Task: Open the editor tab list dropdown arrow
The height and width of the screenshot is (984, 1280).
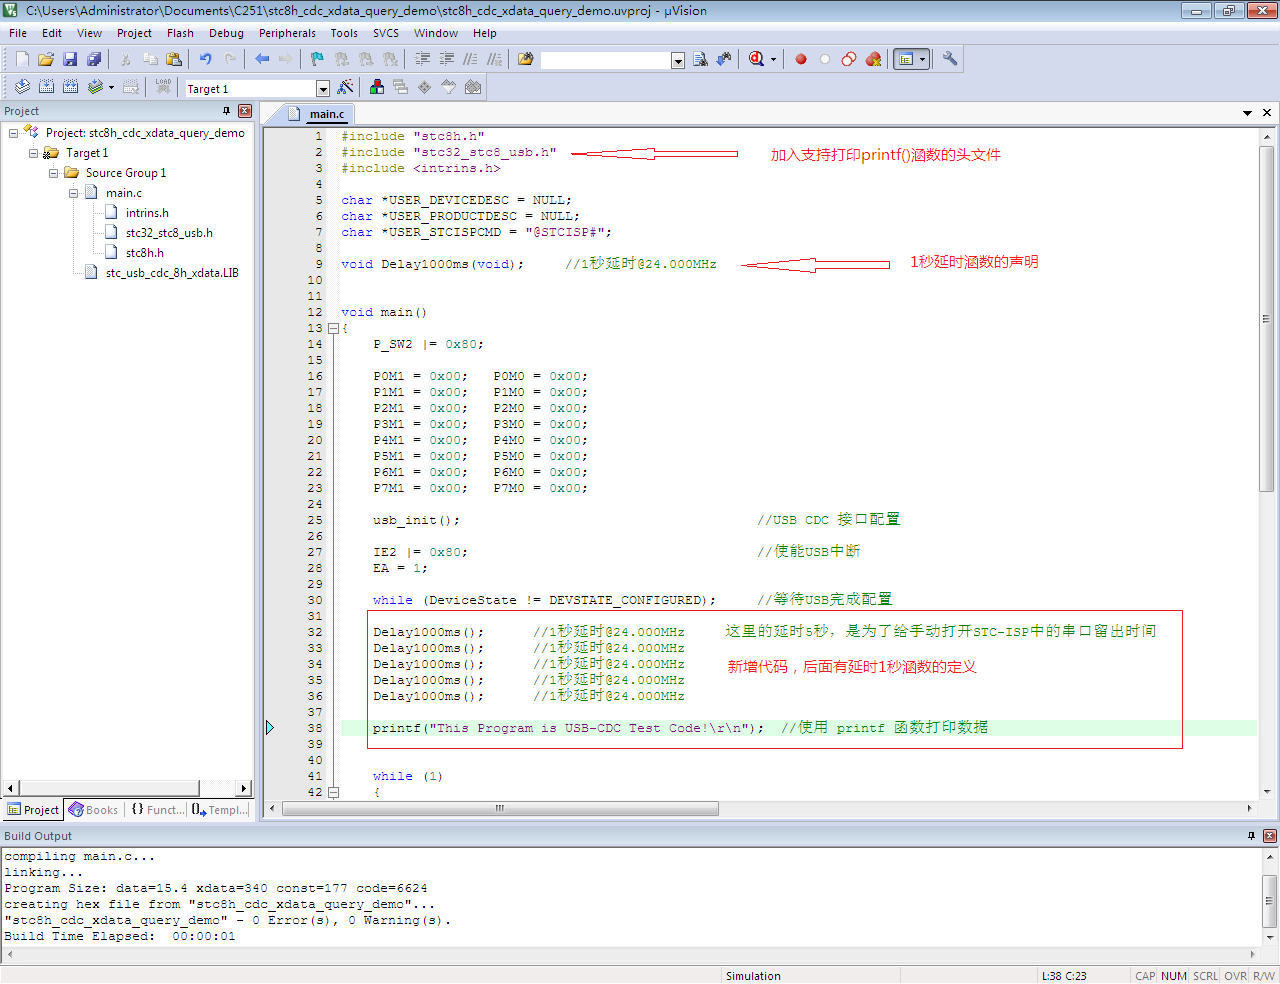Action: (x=1247, y=113)
